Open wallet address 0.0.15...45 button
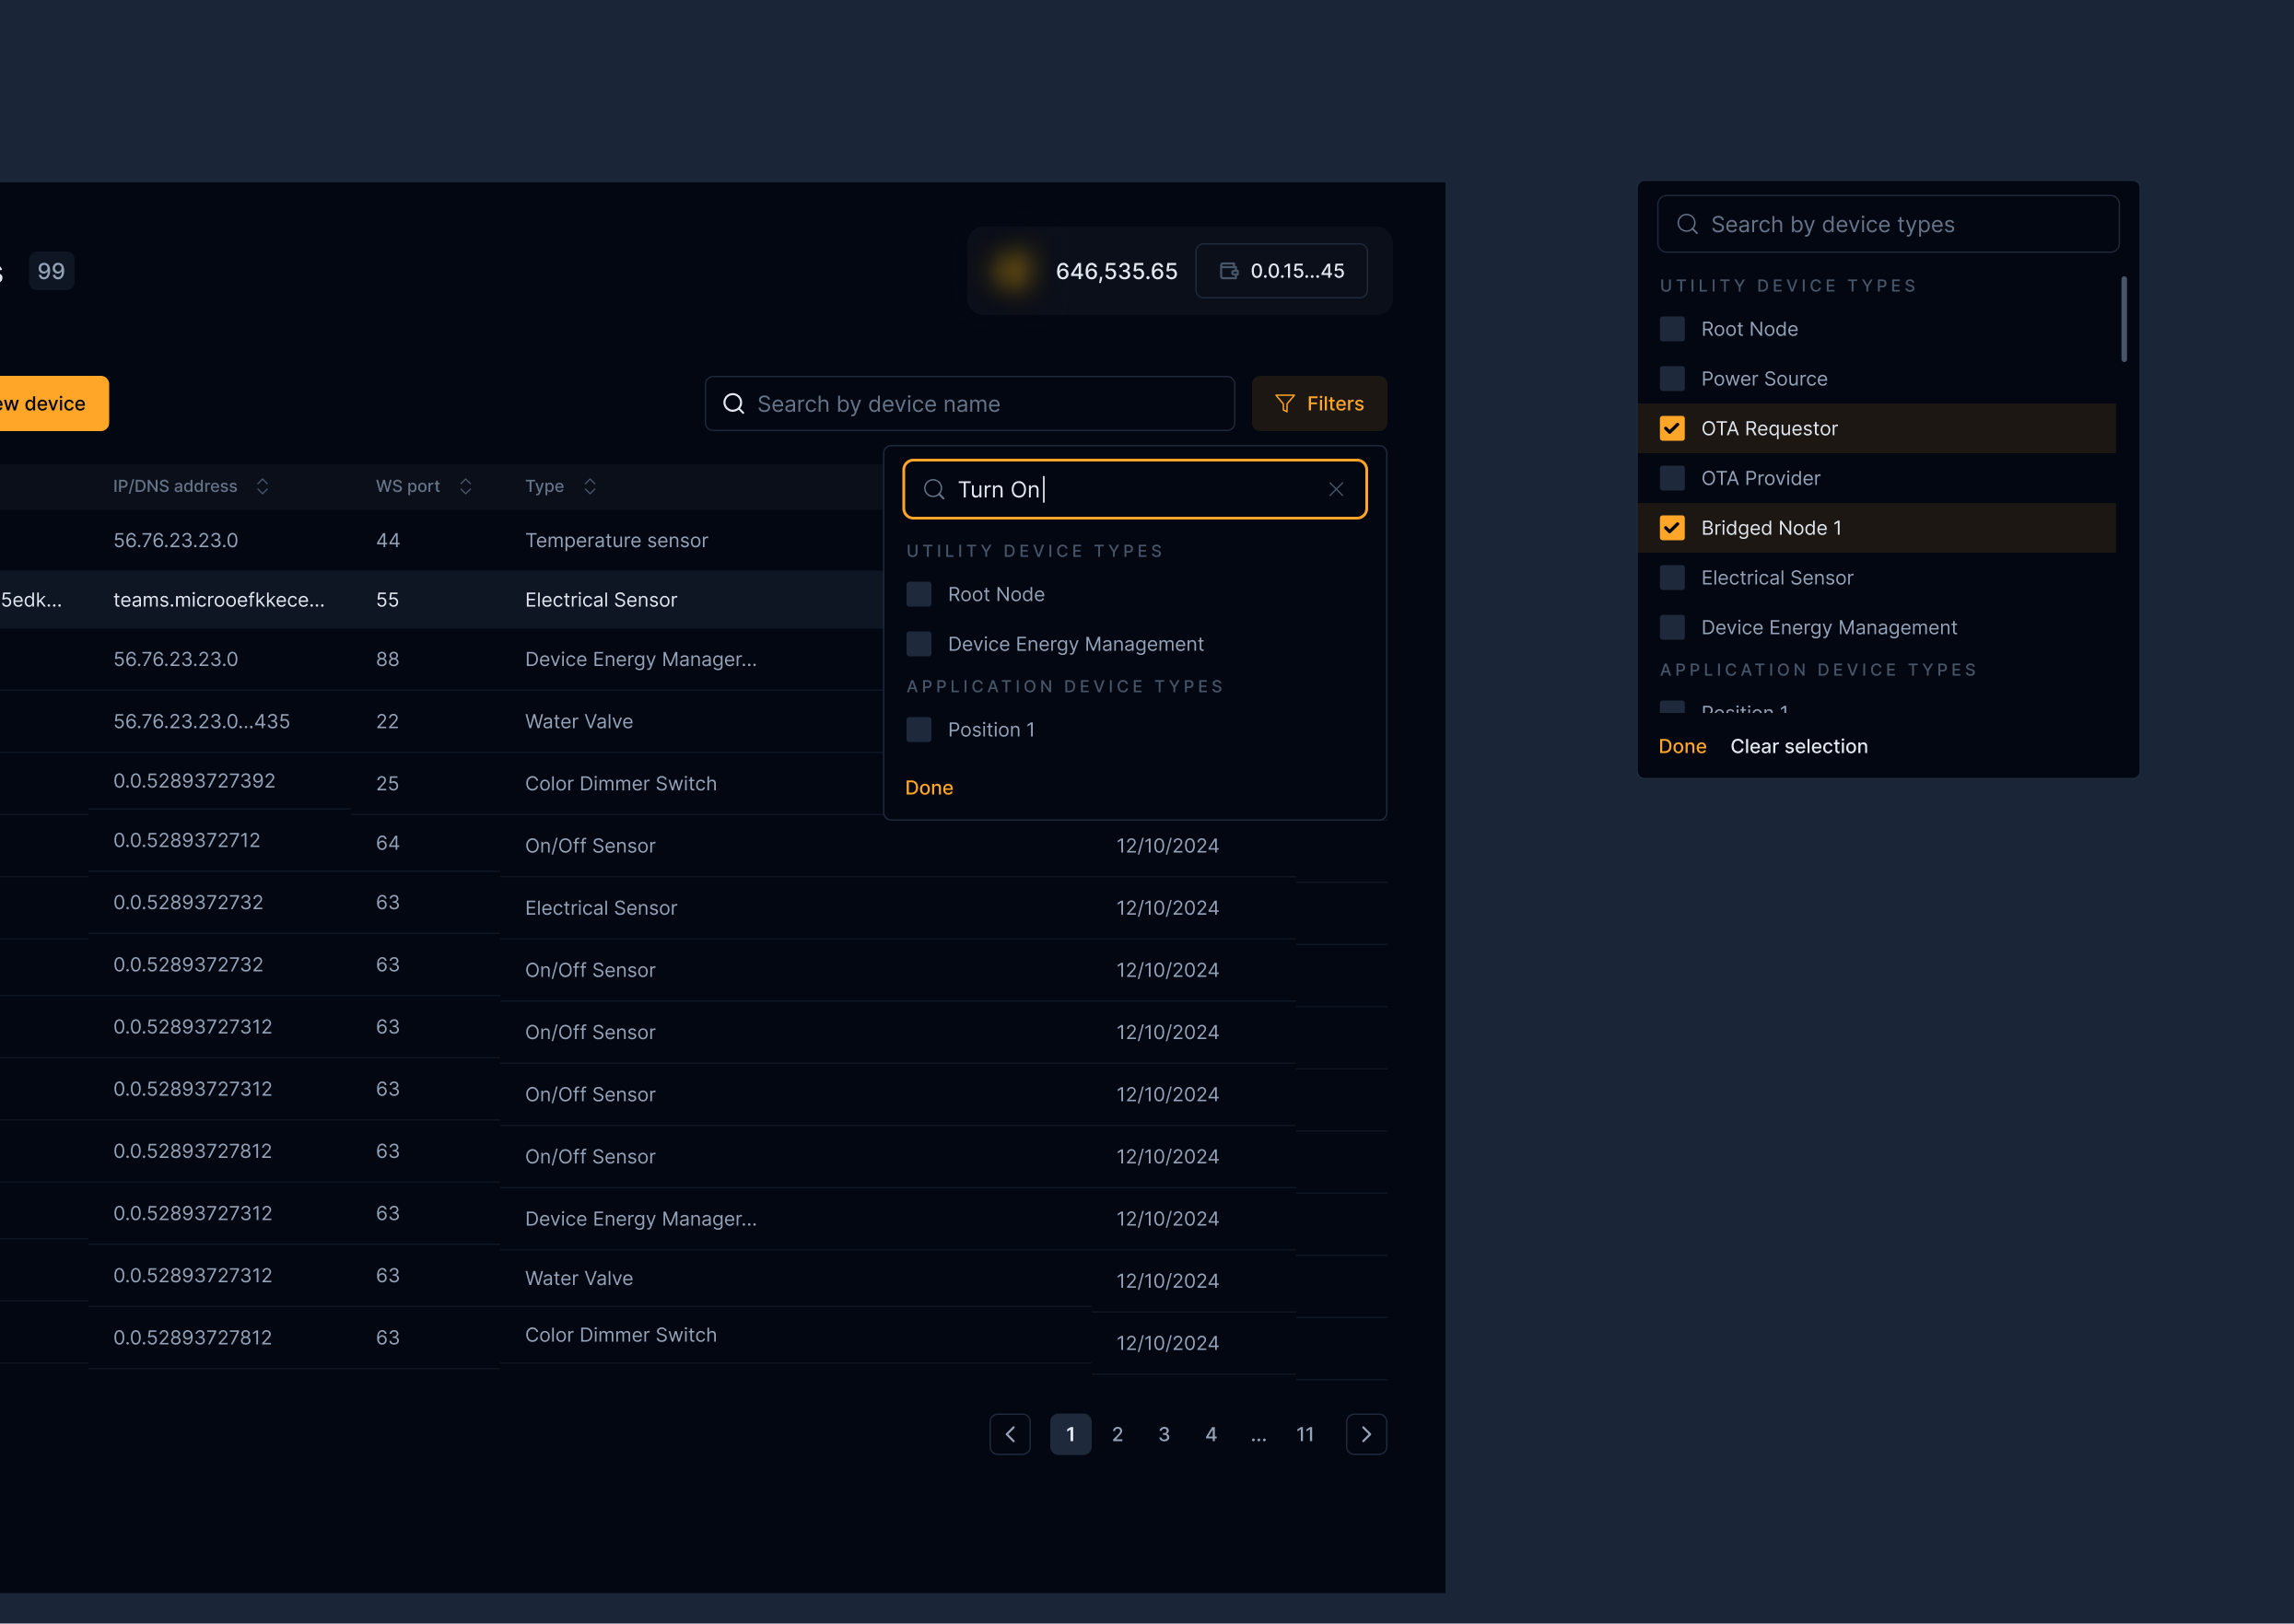The height and width of the screenshot is (1624, 2294). coord(1280,271)
